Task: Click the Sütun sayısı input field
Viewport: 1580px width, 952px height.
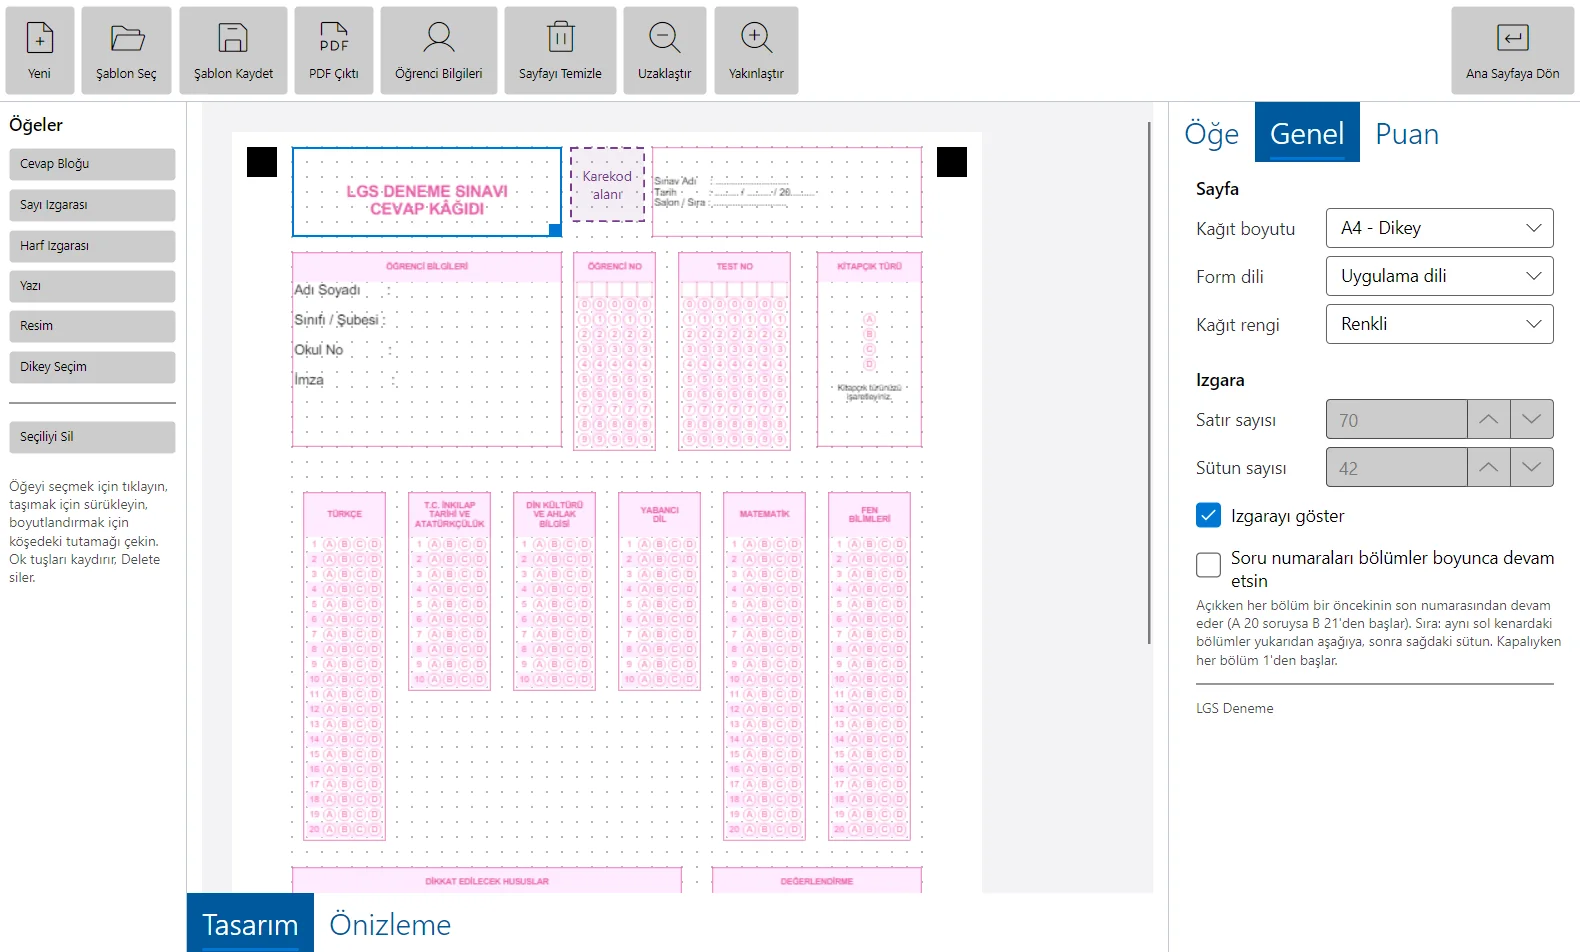Action: 1397,467
